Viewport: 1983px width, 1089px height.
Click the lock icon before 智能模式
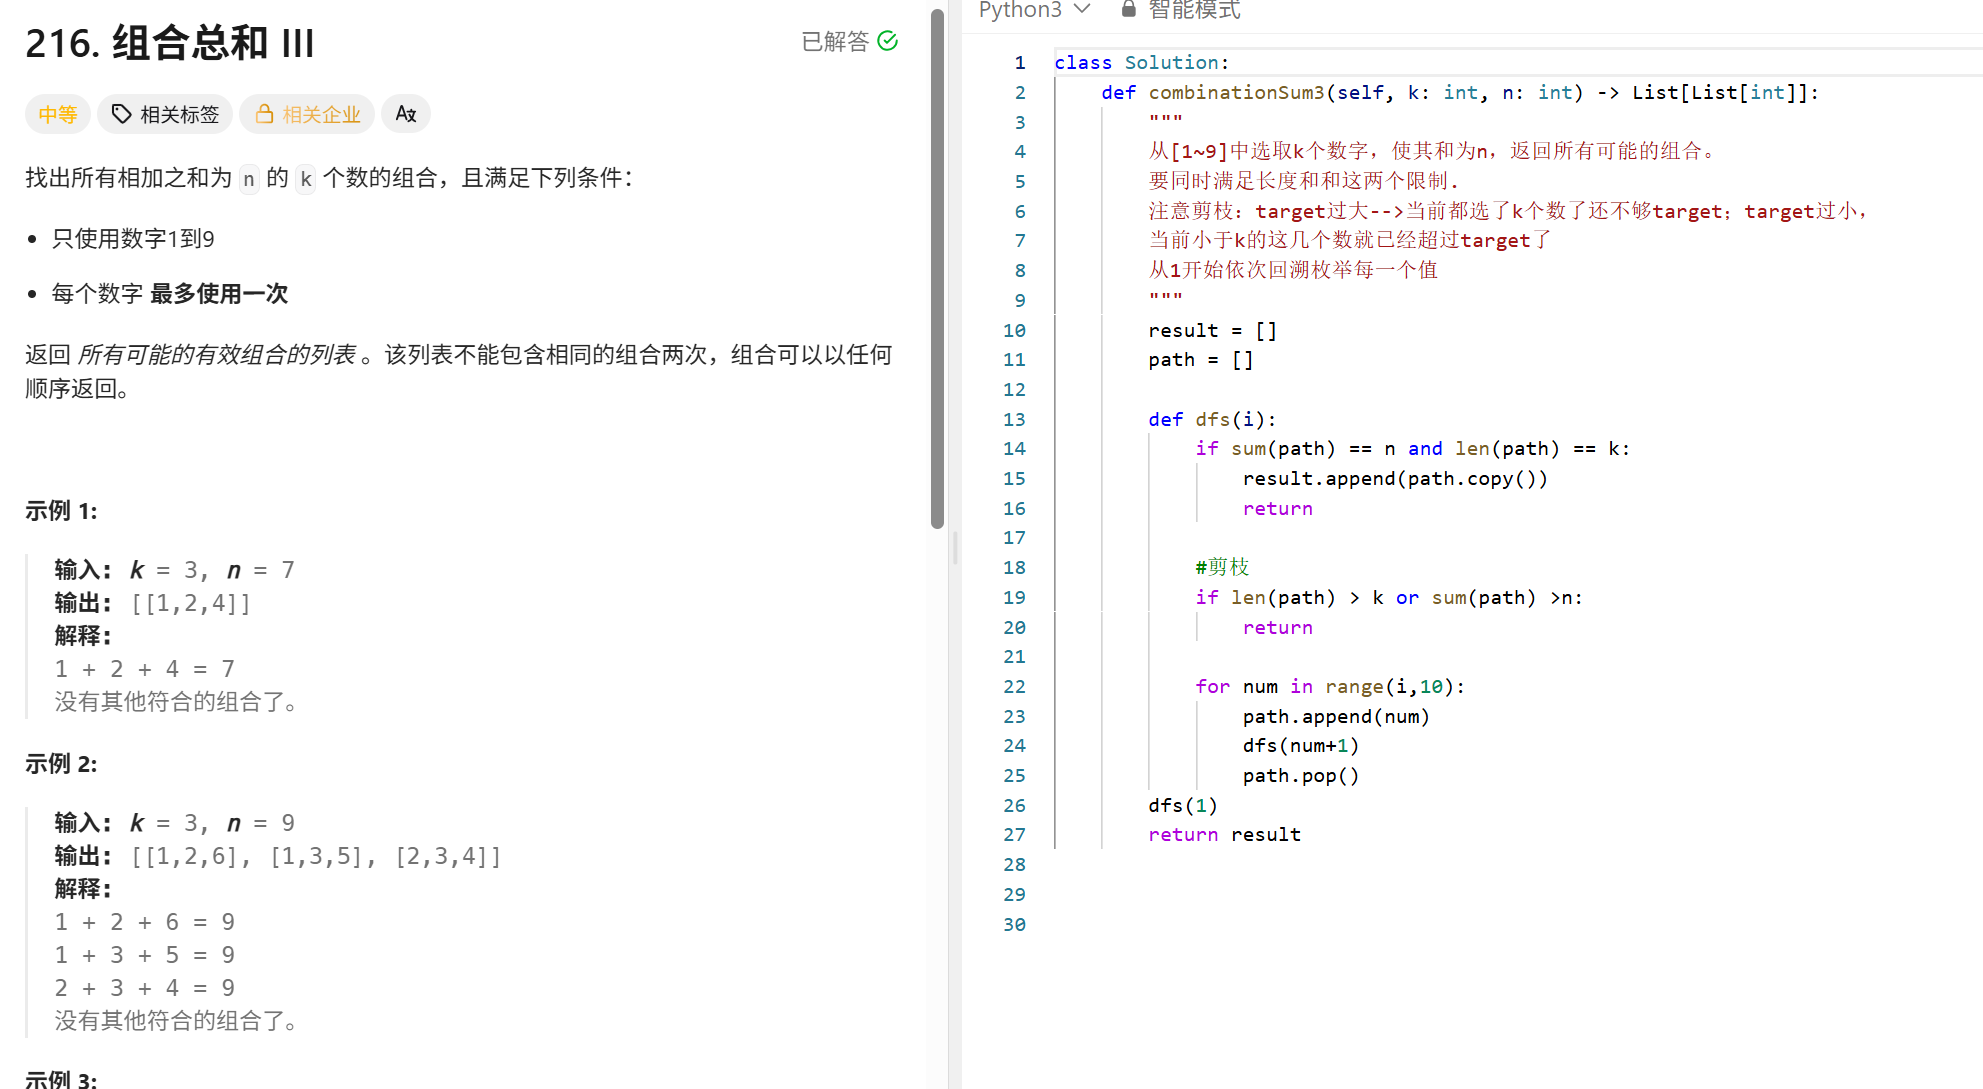tap(1129, 9)
